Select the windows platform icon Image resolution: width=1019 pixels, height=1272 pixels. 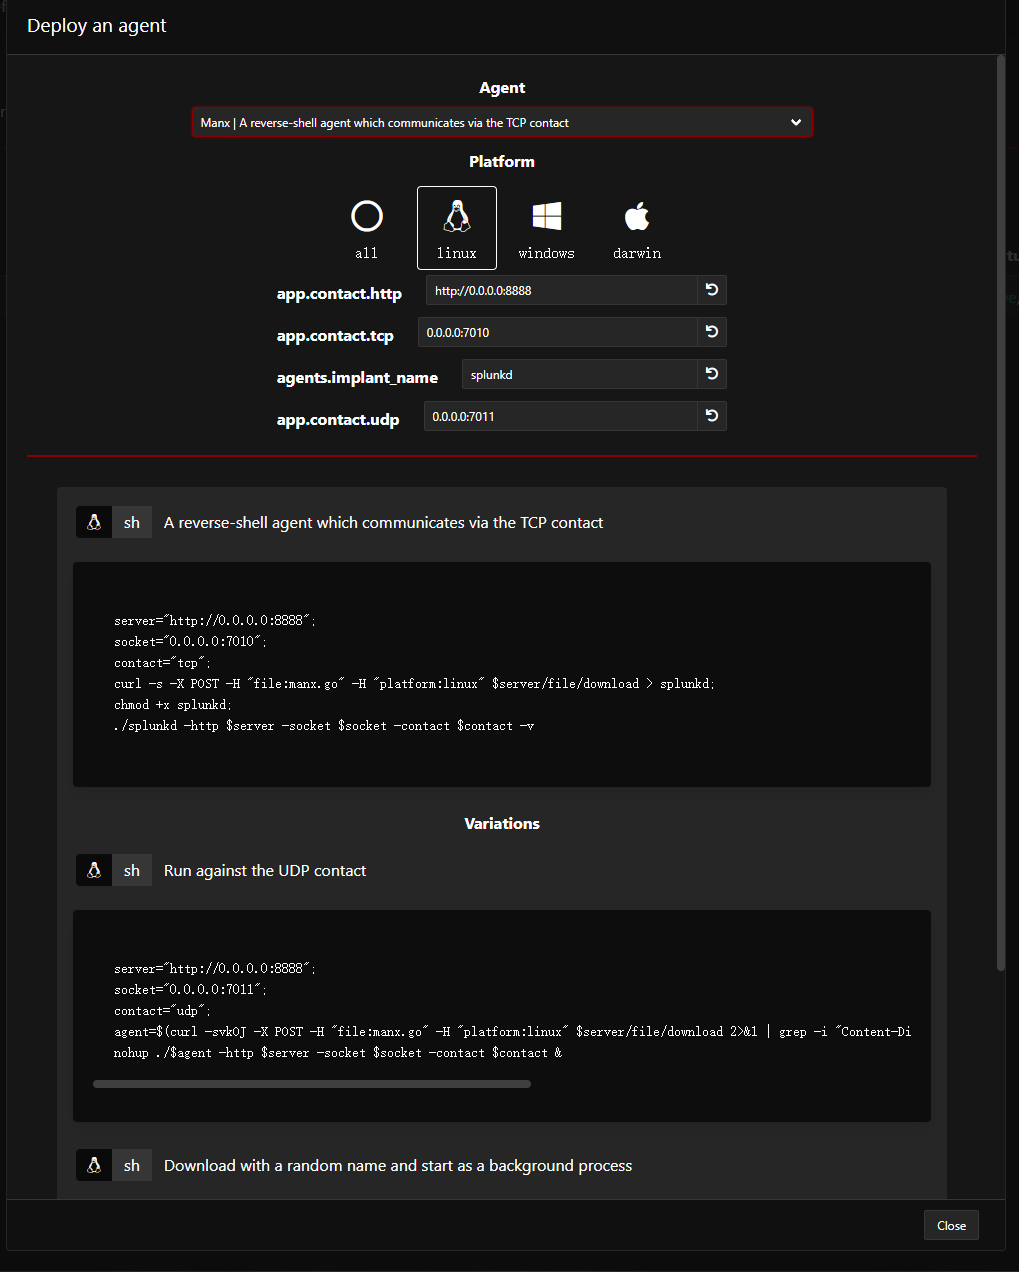tap(547, 216)
